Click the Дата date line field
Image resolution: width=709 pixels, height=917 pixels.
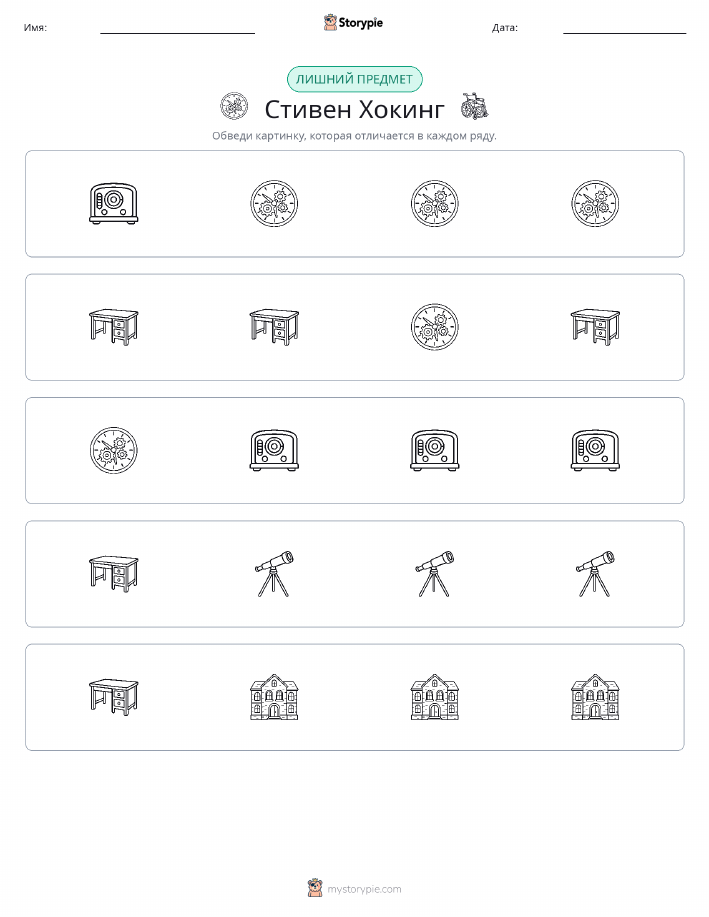624,27
